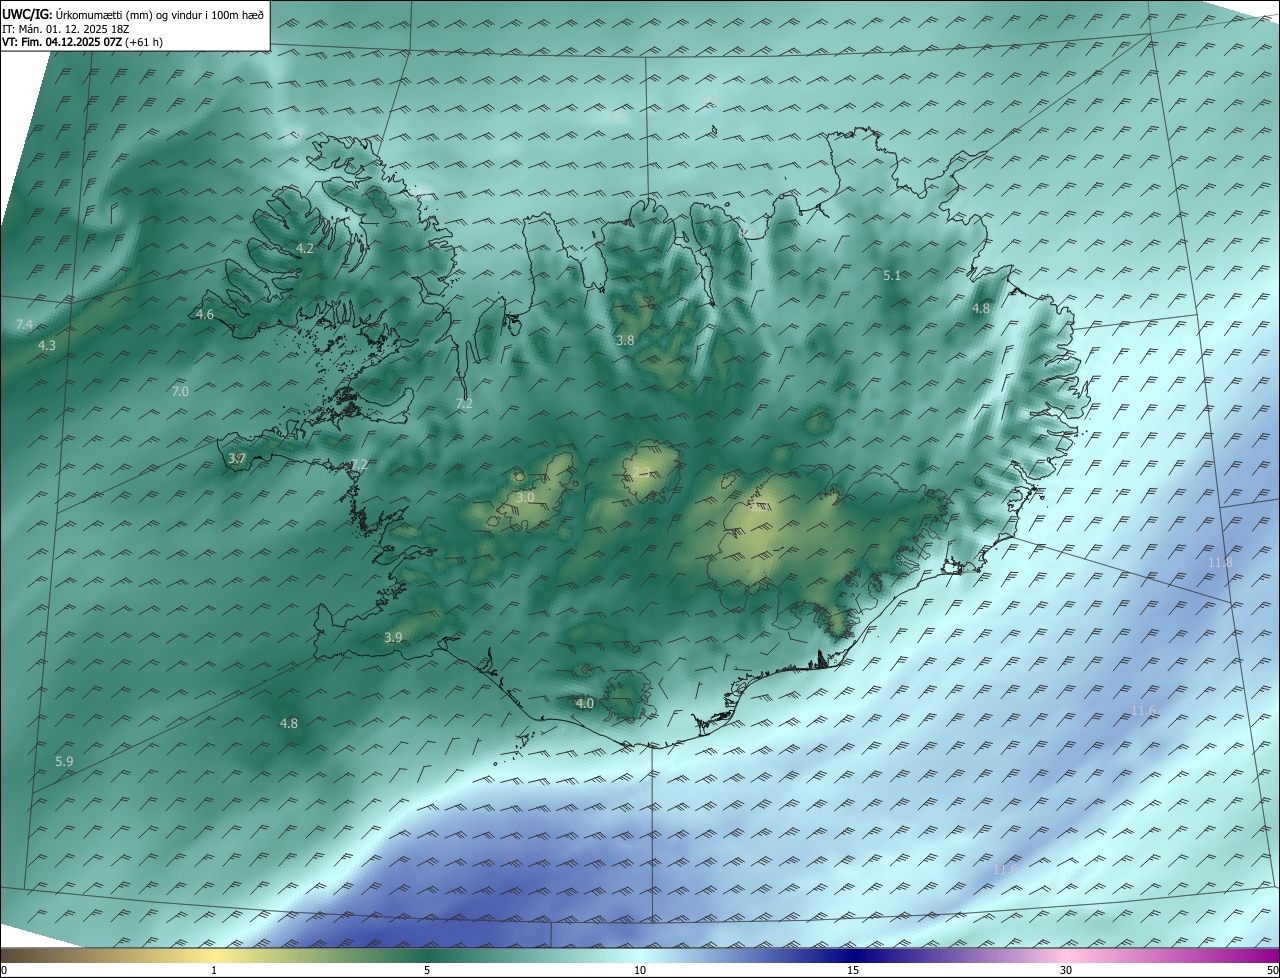Viewport: 1280px width, 978px height.
Task: Click the 3.8 value in north Iceland
Action: [x=625, y=340]
